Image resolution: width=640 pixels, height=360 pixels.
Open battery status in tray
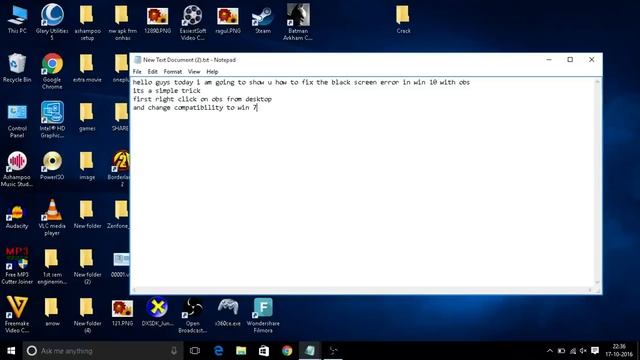561,351
